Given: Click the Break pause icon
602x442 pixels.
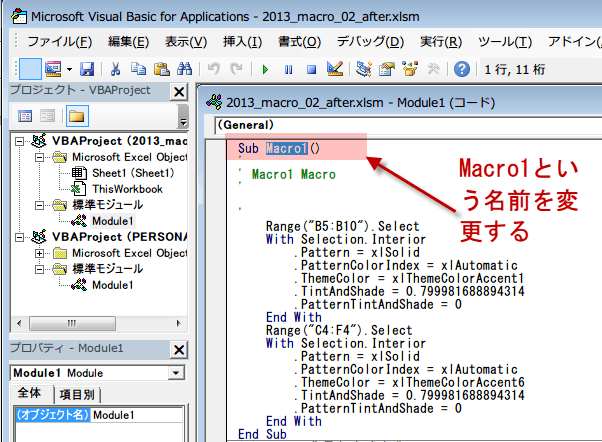Looking at the screenshot, I should click(288, 70).
